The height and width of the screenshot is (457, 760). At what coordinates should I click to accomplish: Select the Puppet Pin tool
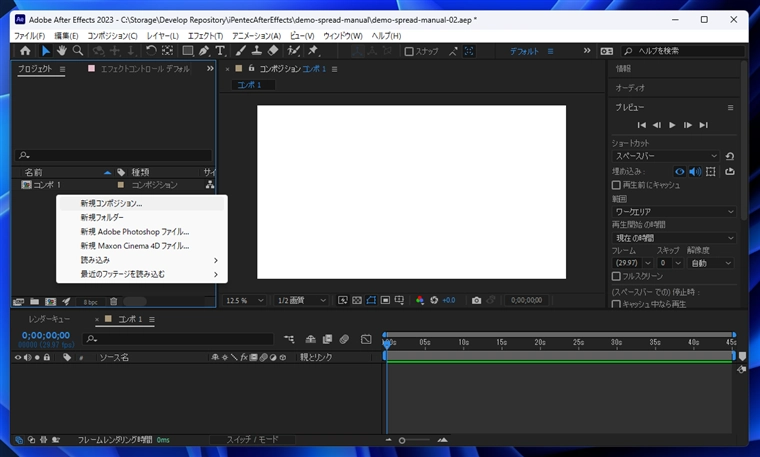[313, 50]
